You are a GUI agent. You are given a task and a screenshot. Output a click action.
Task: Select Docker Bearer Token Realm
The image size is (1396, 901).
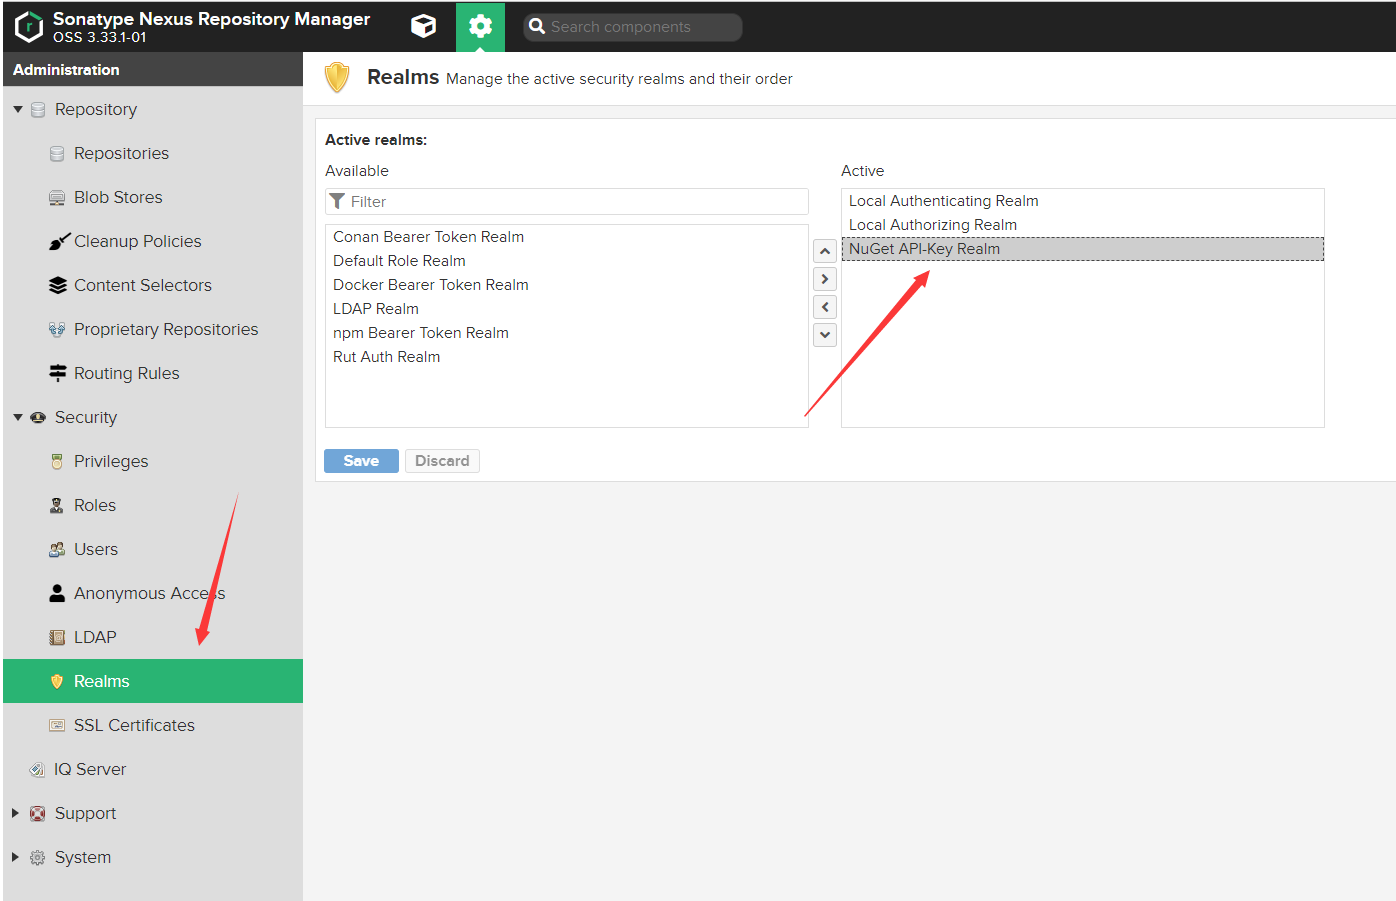566,285
